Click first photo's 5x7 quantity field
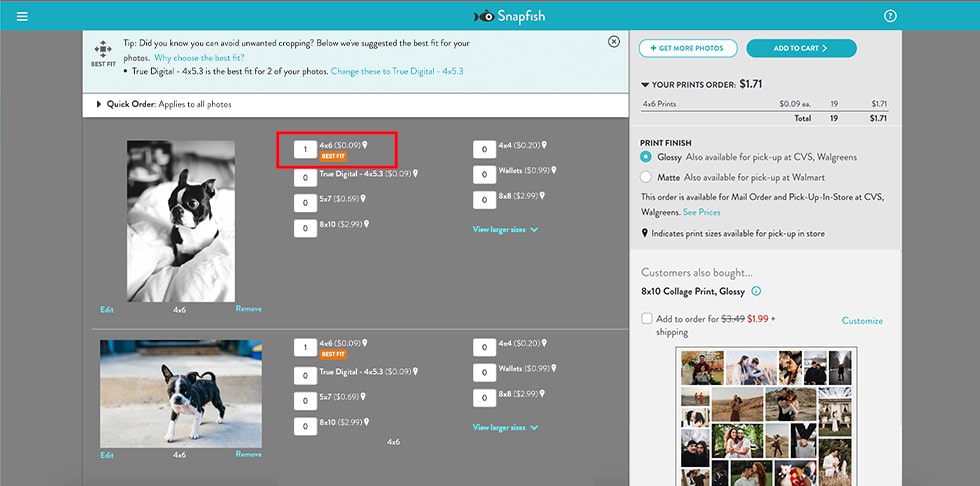This screenshot has width=980, height=486. tap(306, 203)
